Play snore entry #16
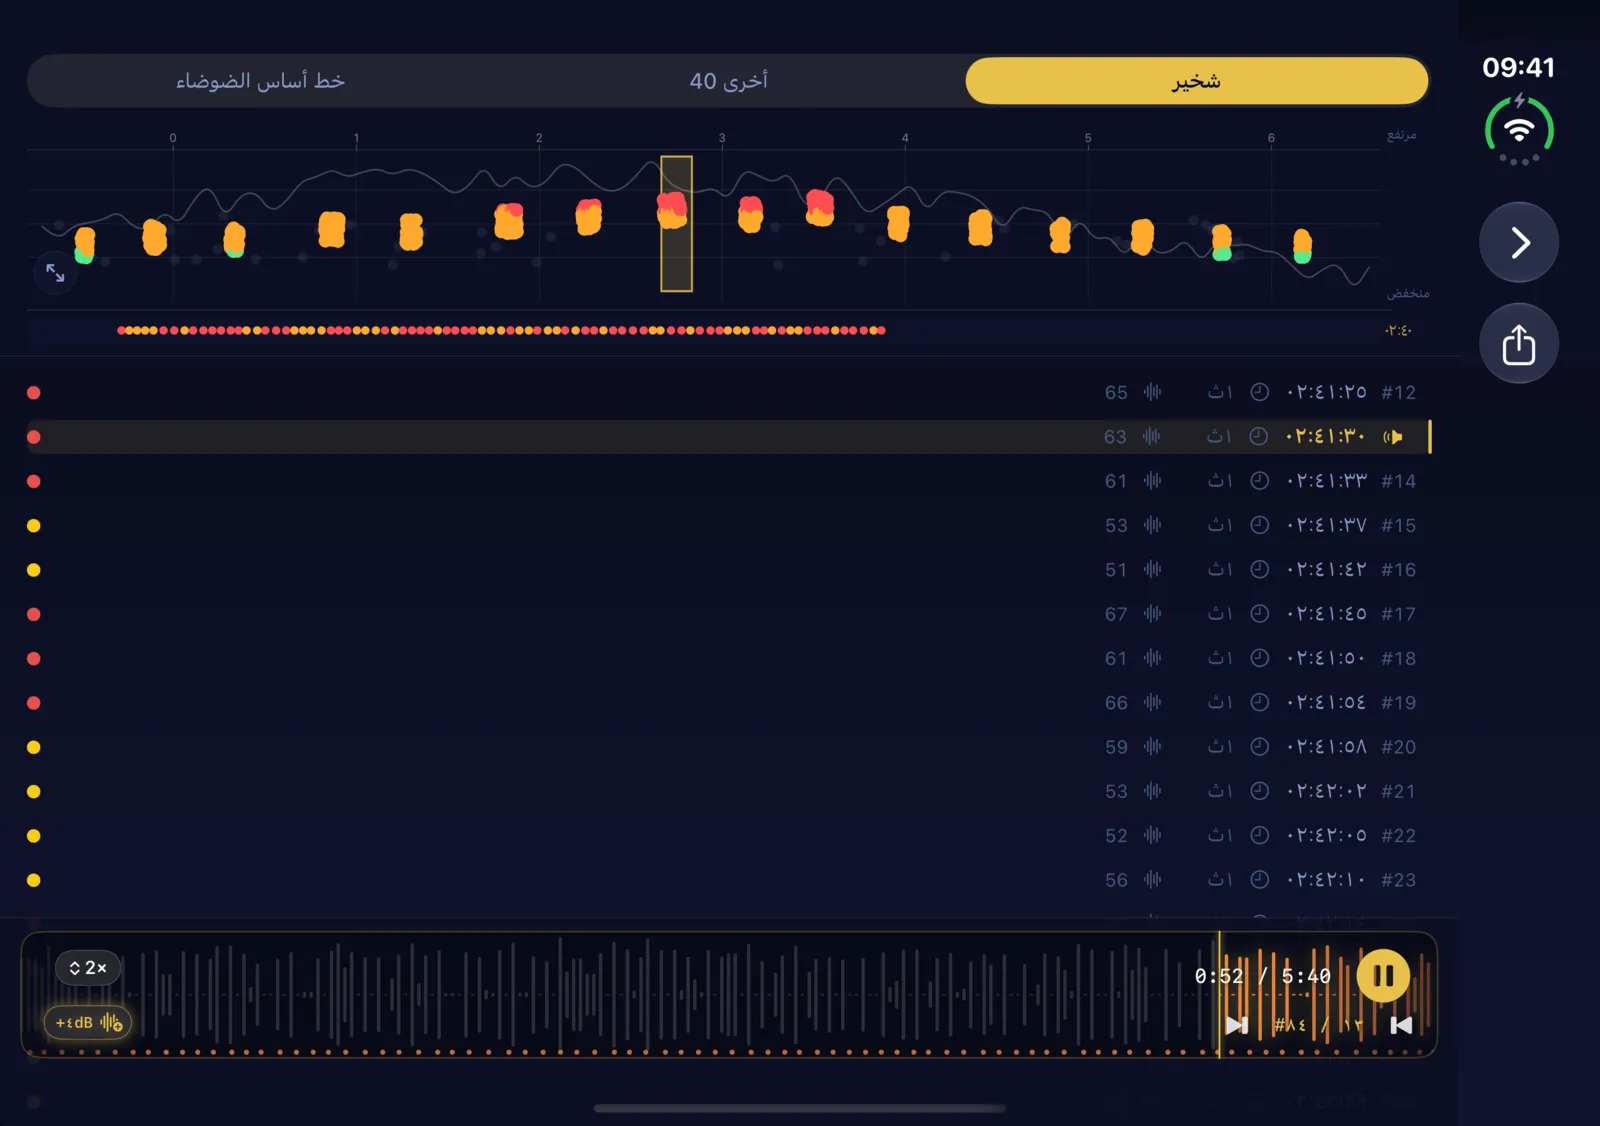 point(728,570)
